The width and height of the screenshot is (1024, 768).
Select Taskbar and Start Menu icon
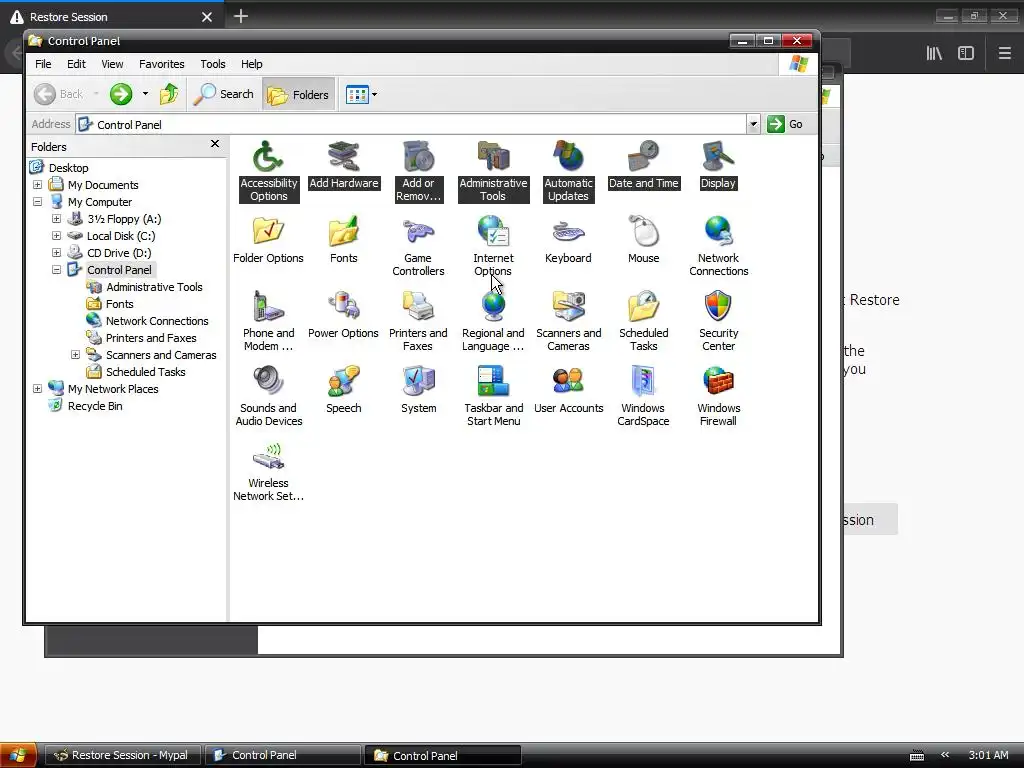click(x=493, y=396)
